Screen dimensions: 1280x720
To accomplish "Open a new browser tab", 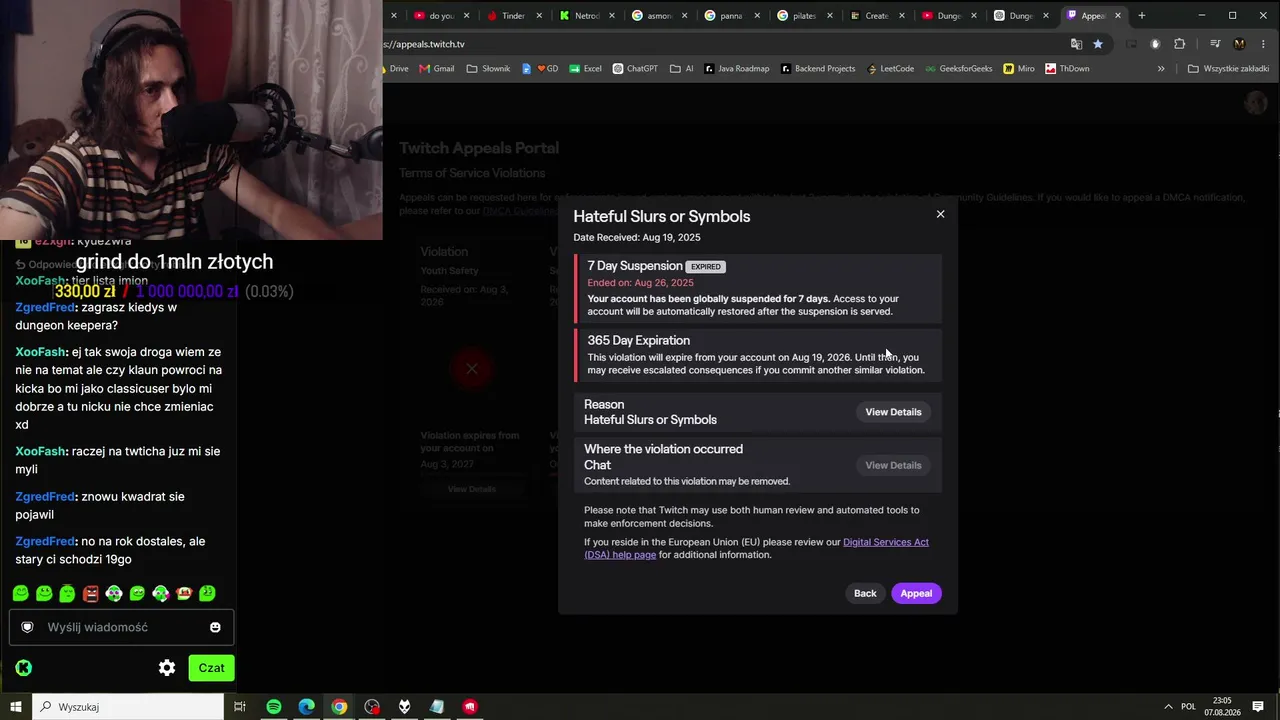I will [x=1141, y=15].
